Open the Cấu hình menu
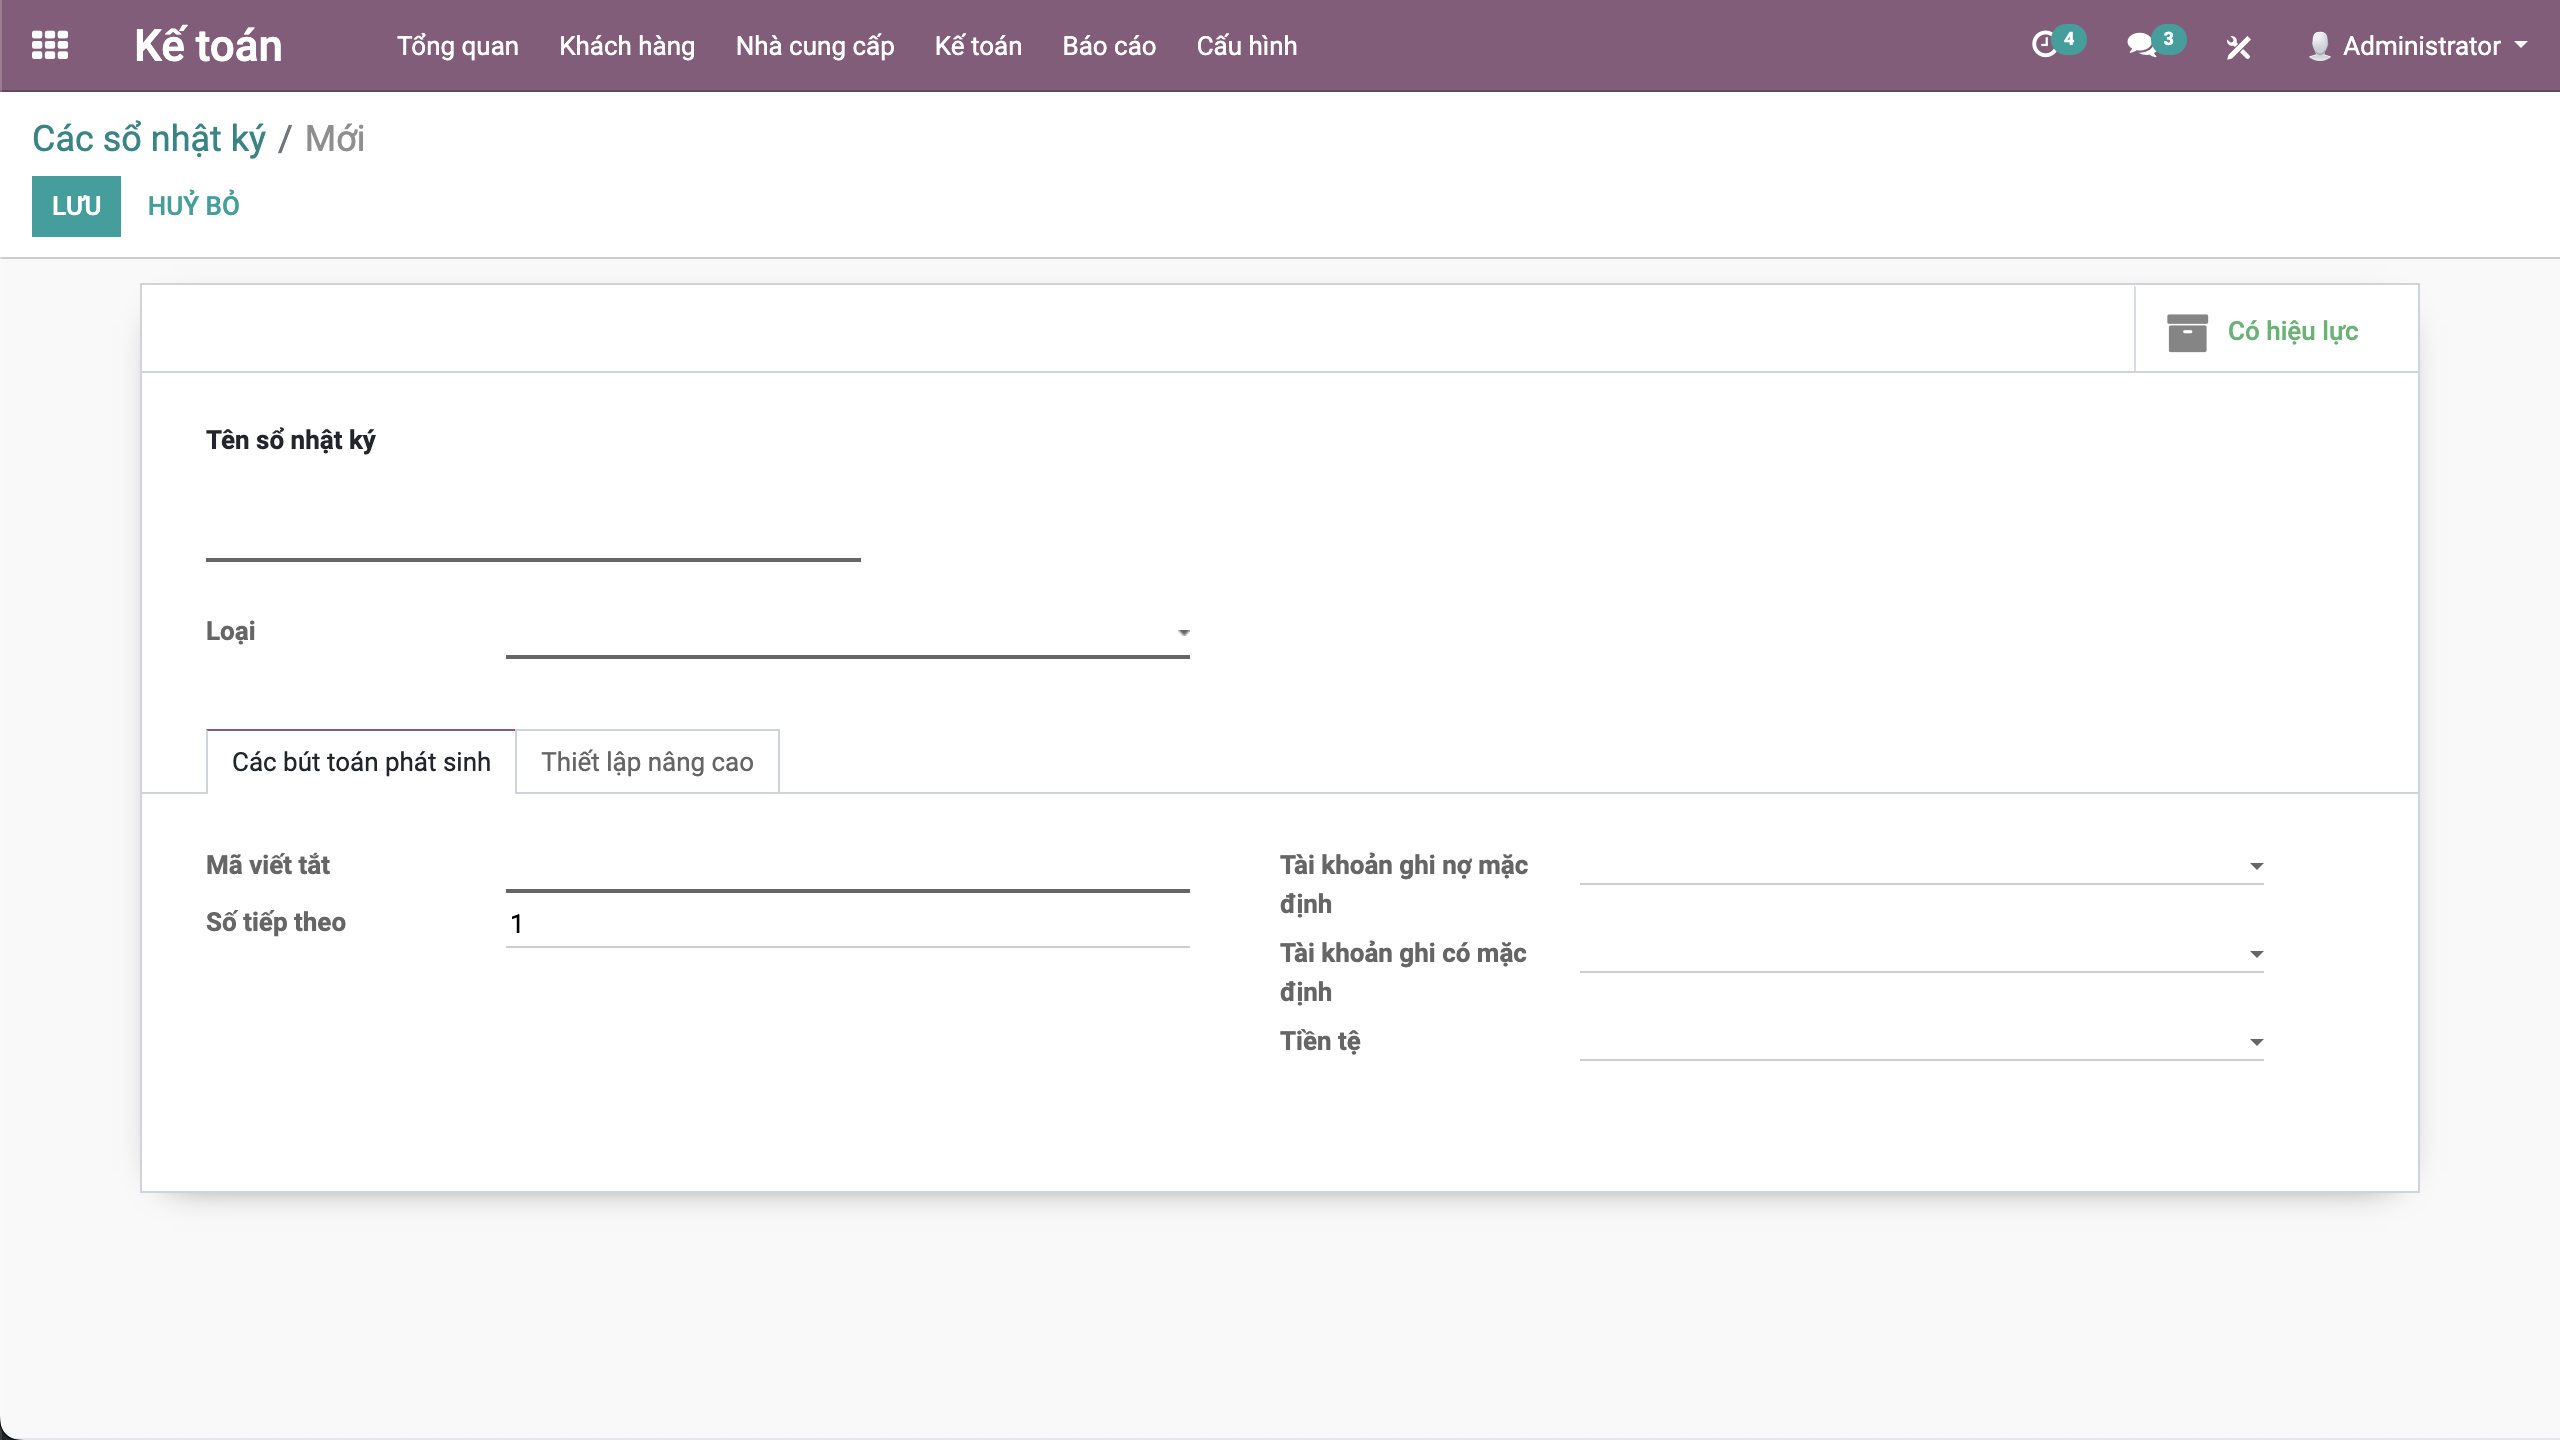The width and height of the screenshot is (2560, 1440). click(x=1246, y=46)
